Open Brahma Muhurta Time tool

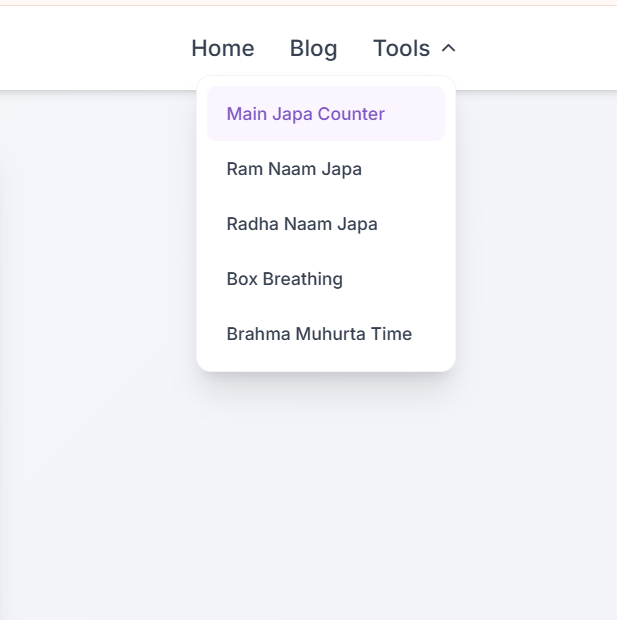326,334
